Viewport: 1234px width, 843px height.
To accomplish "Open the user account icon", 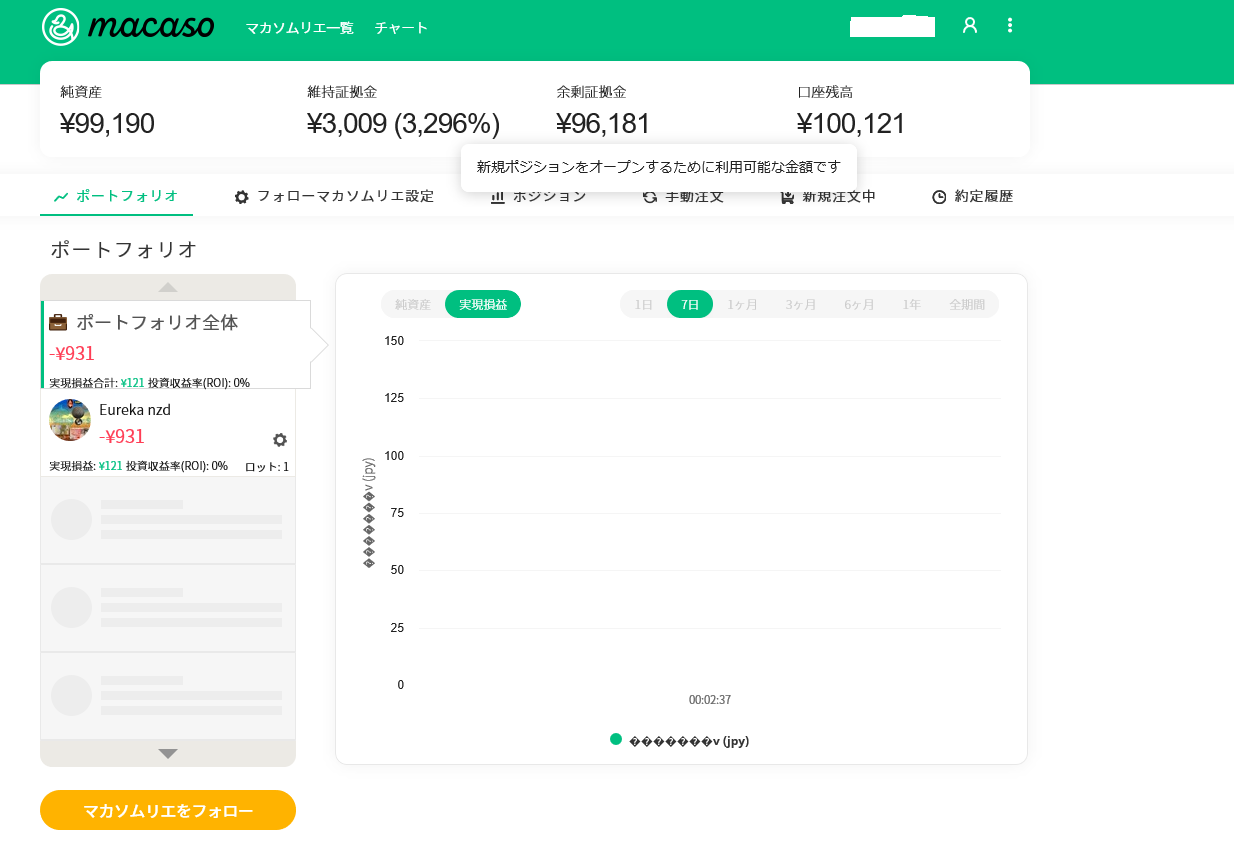I will point(969,26).
